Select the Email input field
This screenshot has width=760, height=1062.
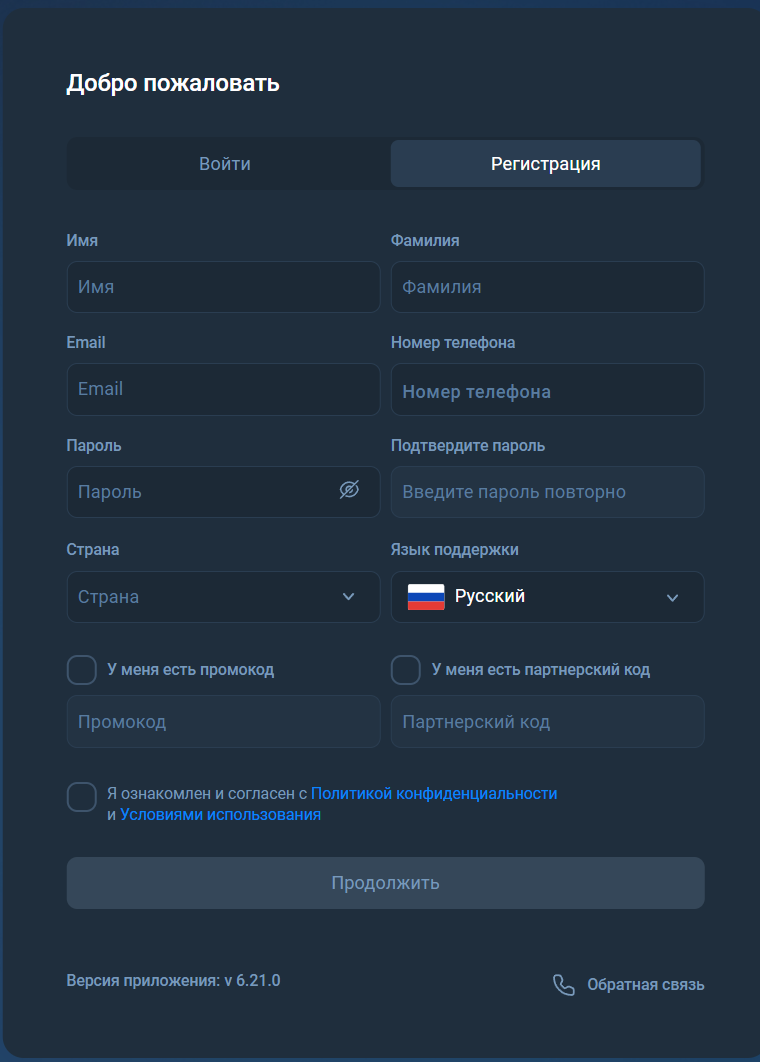[223, 389]
